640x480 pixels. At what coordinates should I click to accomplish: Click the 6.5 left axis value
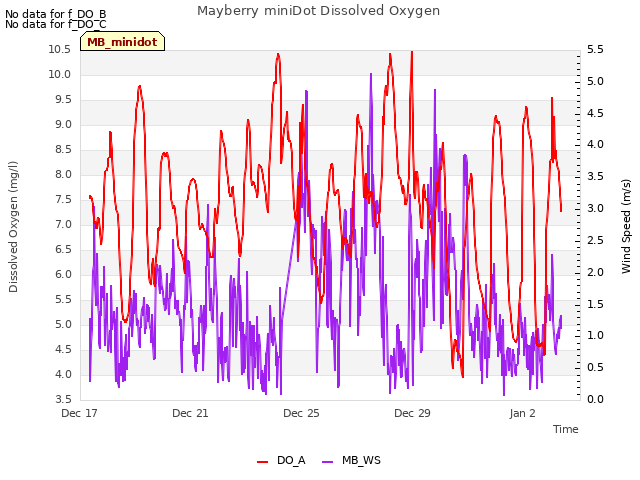63,249
